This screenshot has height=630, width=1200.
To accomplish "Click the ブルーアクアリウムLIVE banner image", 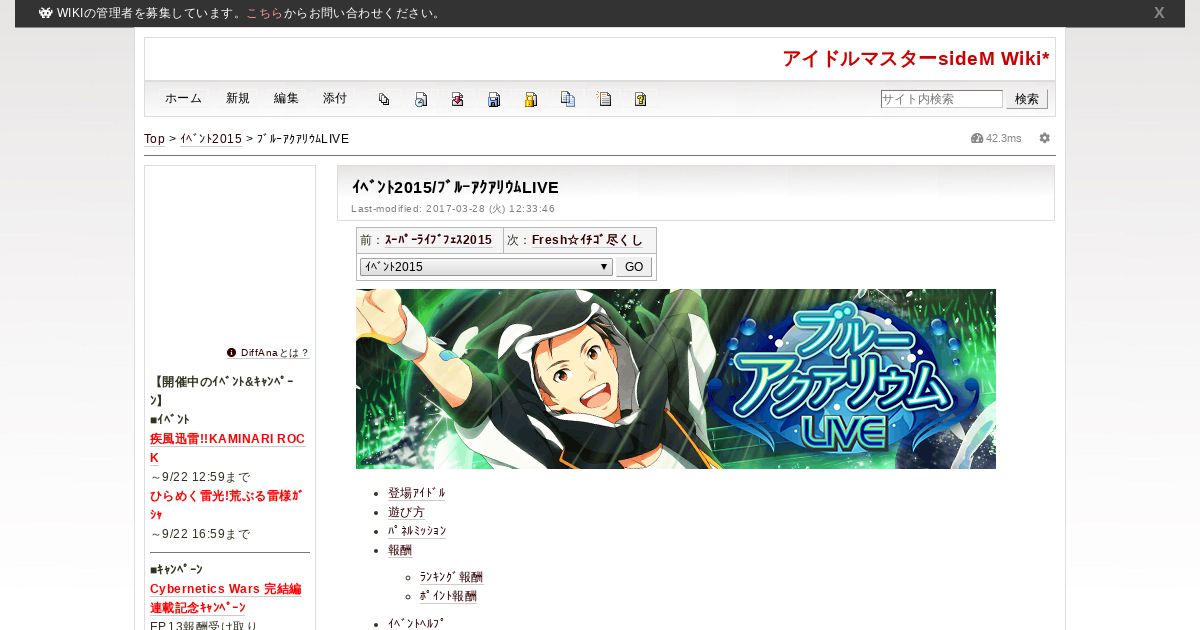I will [676, 379].
